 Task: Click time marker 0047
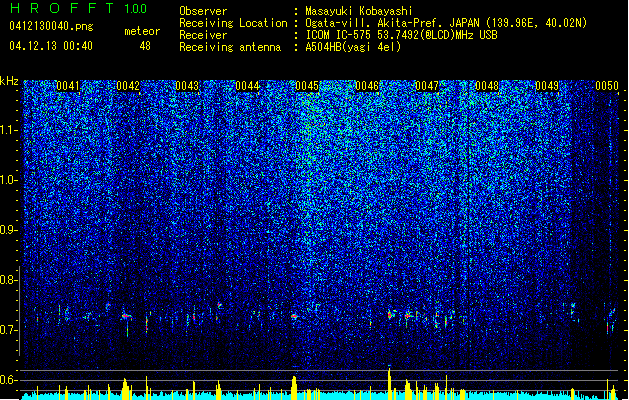[427, 86]
